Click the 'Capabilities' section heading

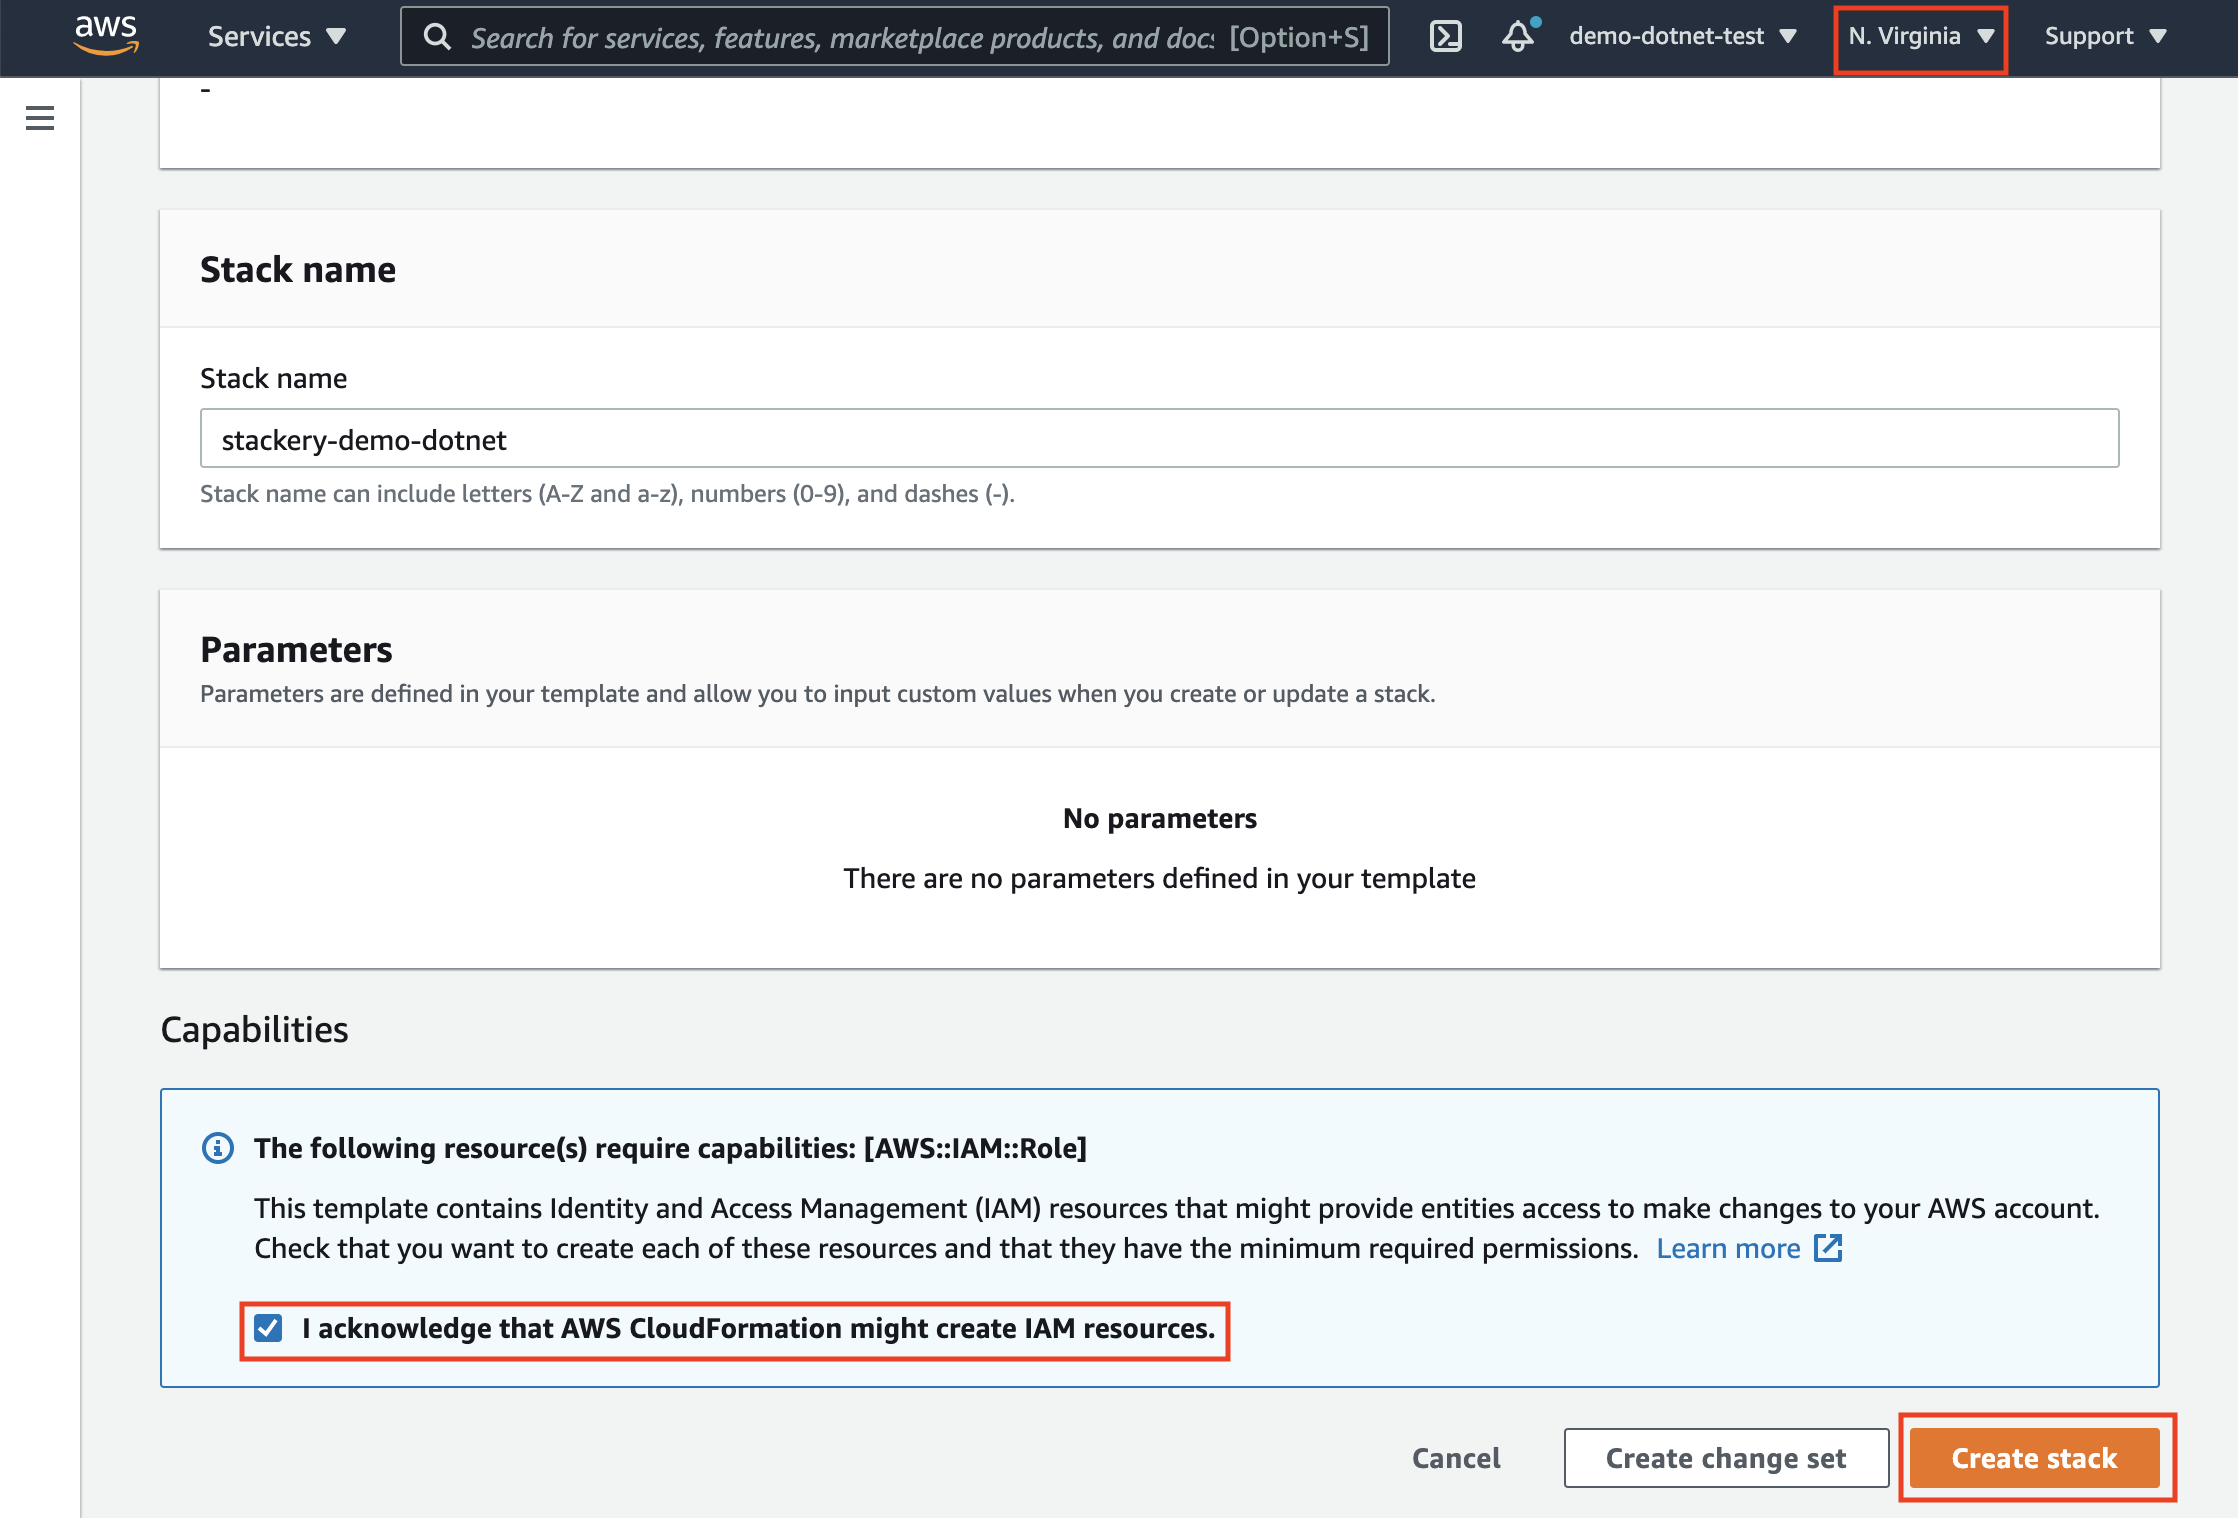coord(254,1029)
